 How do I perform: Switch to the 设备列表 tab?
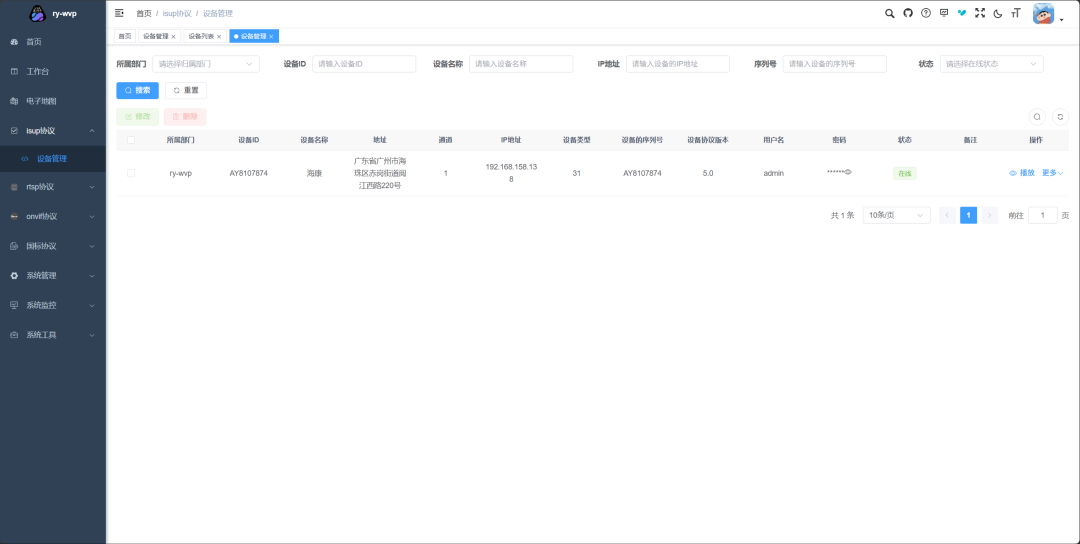point(203,36)
